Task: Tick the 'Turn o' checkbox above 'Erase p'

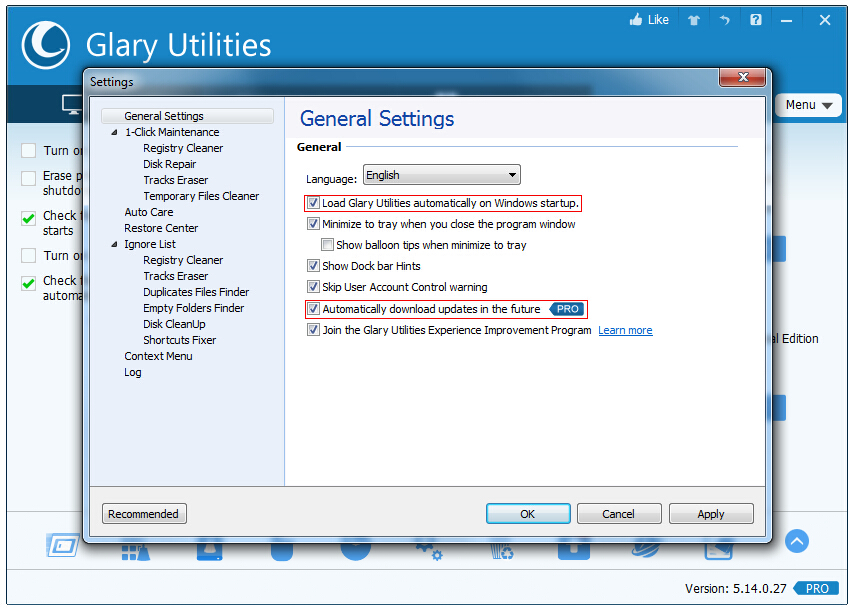Action: 28,151
